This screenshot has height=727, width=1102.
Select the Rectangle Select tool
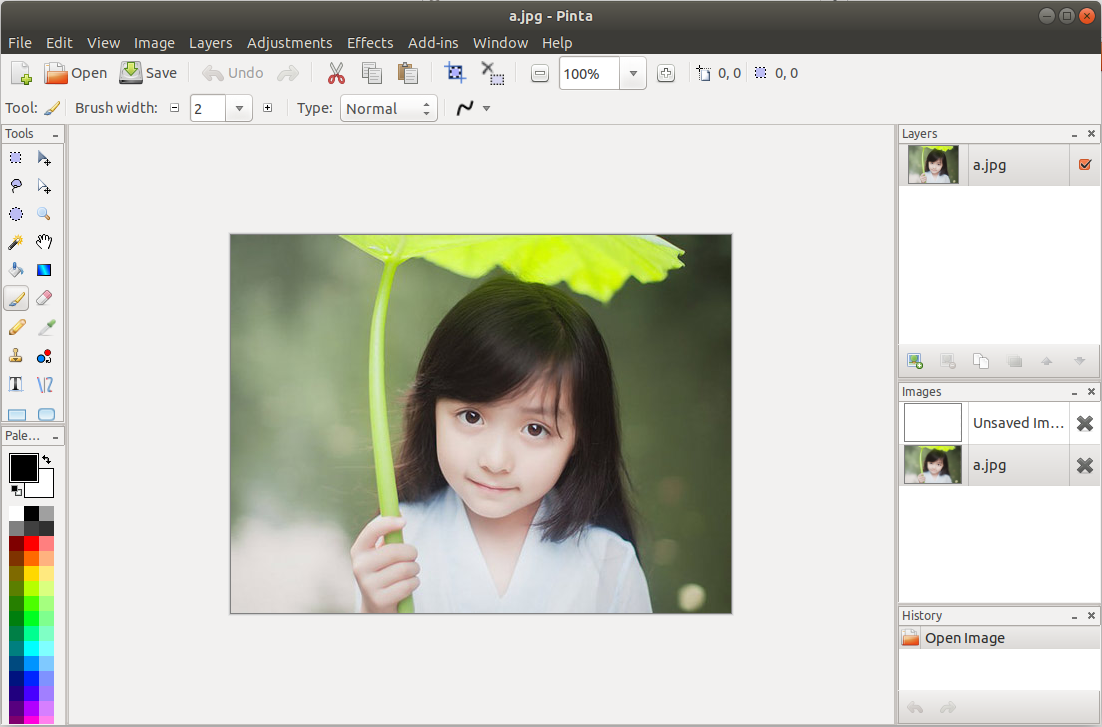(x=15, y=158)
